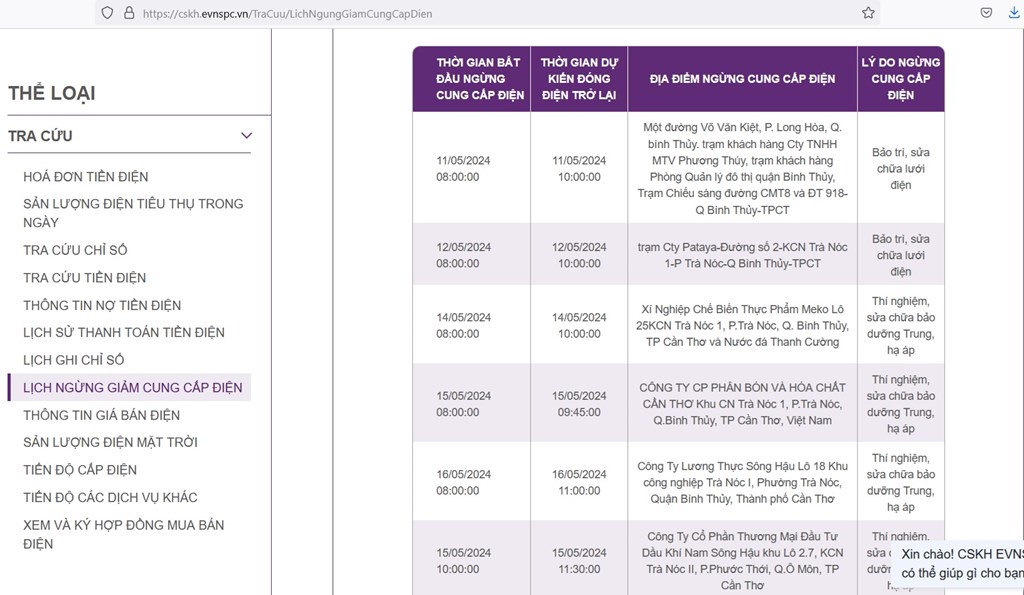
Task: Click restore time 15/05/2024 09:45:00
Action: coord(579,404)
